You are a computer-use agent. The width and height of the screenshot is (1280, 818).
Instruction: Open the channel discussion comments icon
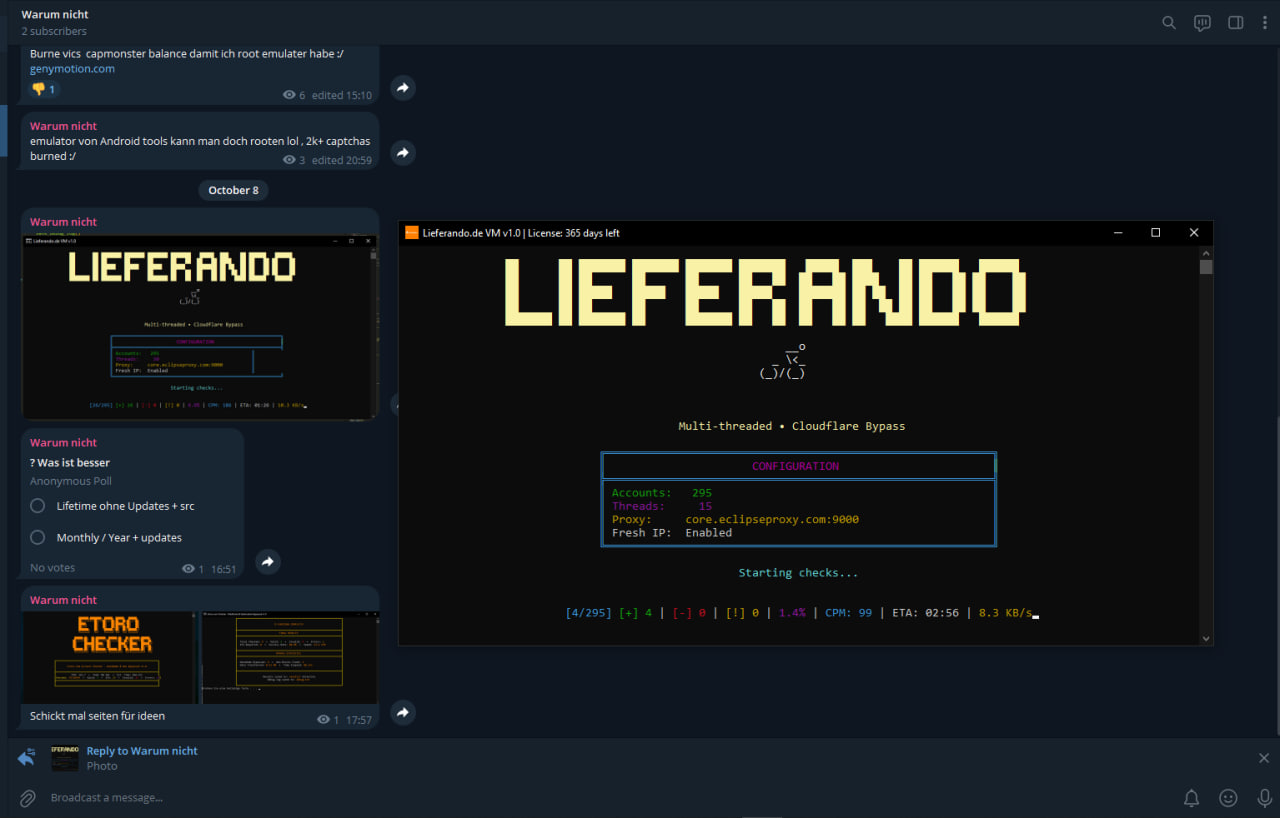1202,23
